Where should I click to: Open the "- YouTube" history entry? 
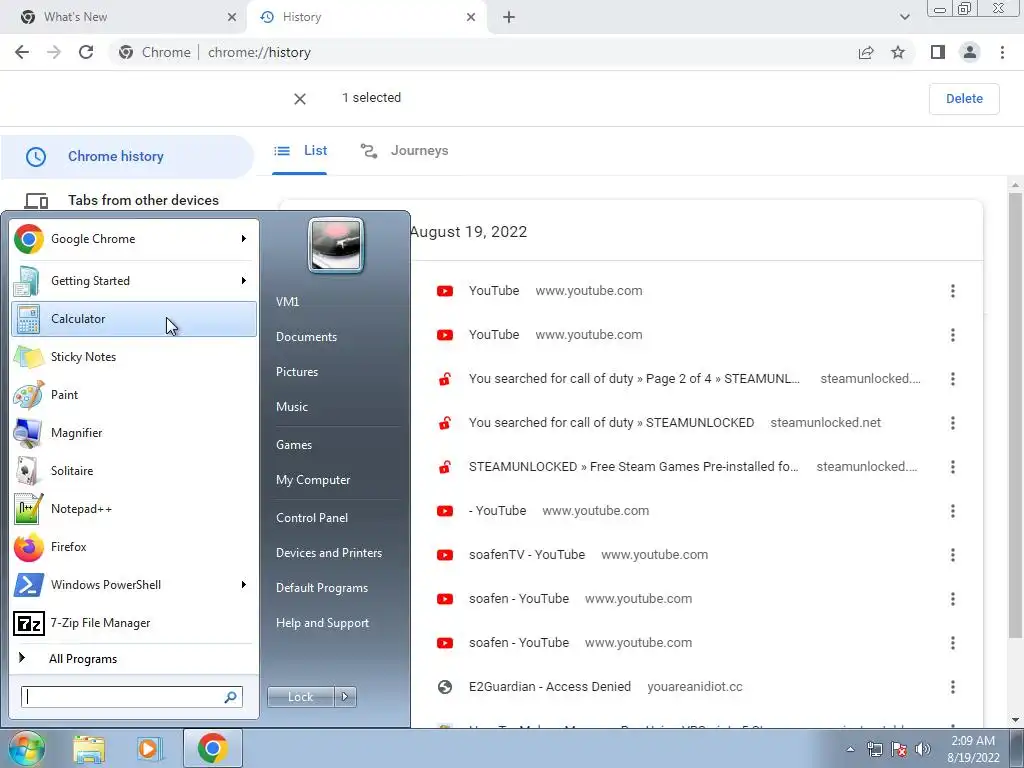(498, 511)
